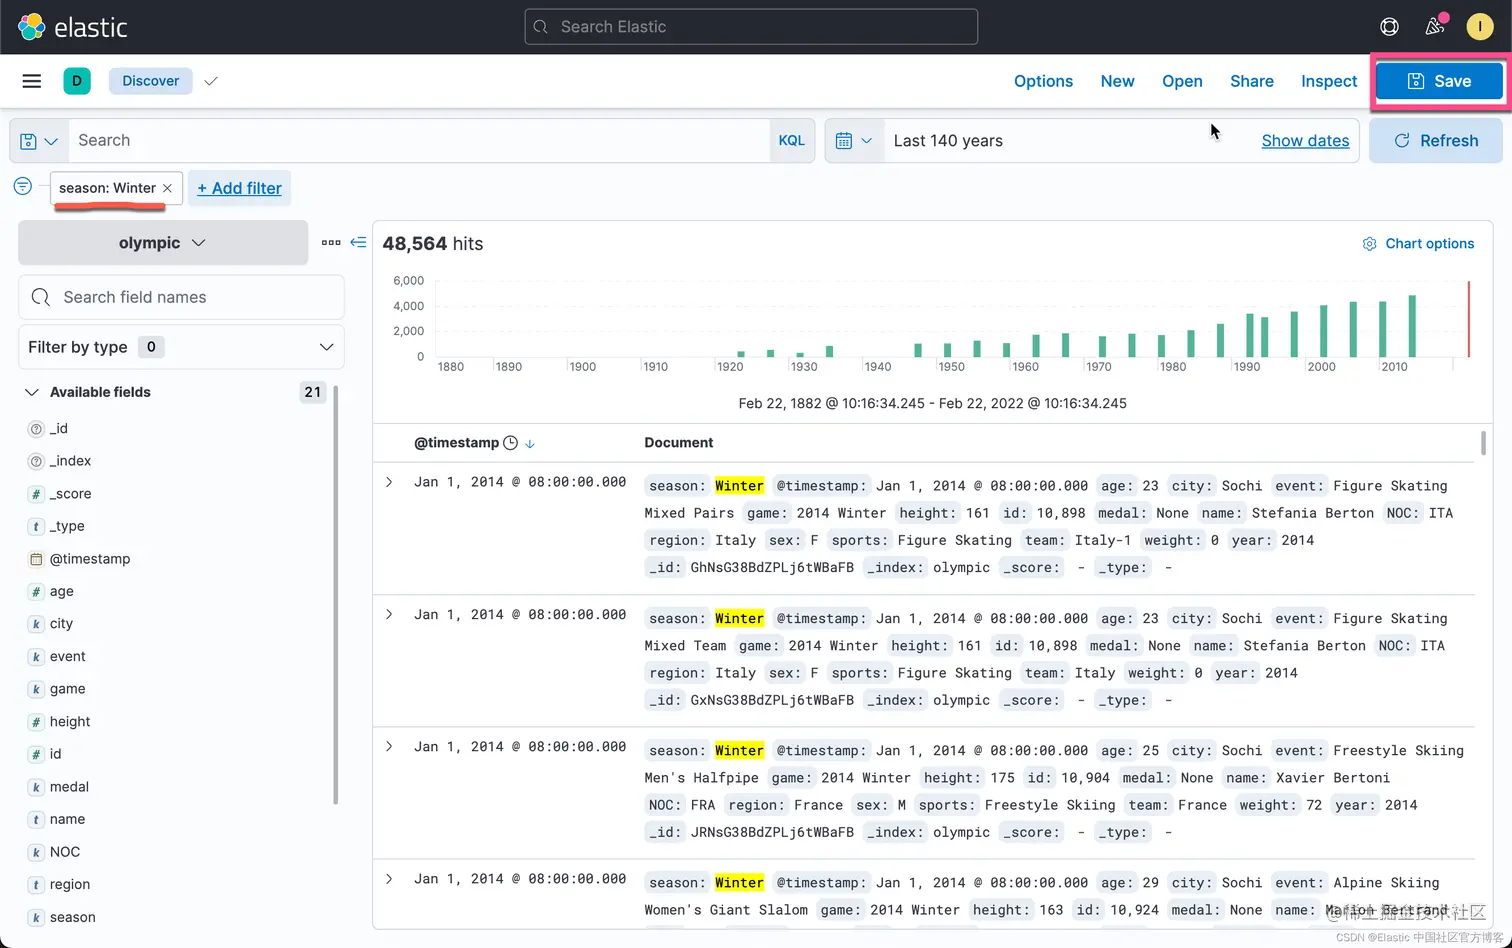Select the age field

click(62, 592)
